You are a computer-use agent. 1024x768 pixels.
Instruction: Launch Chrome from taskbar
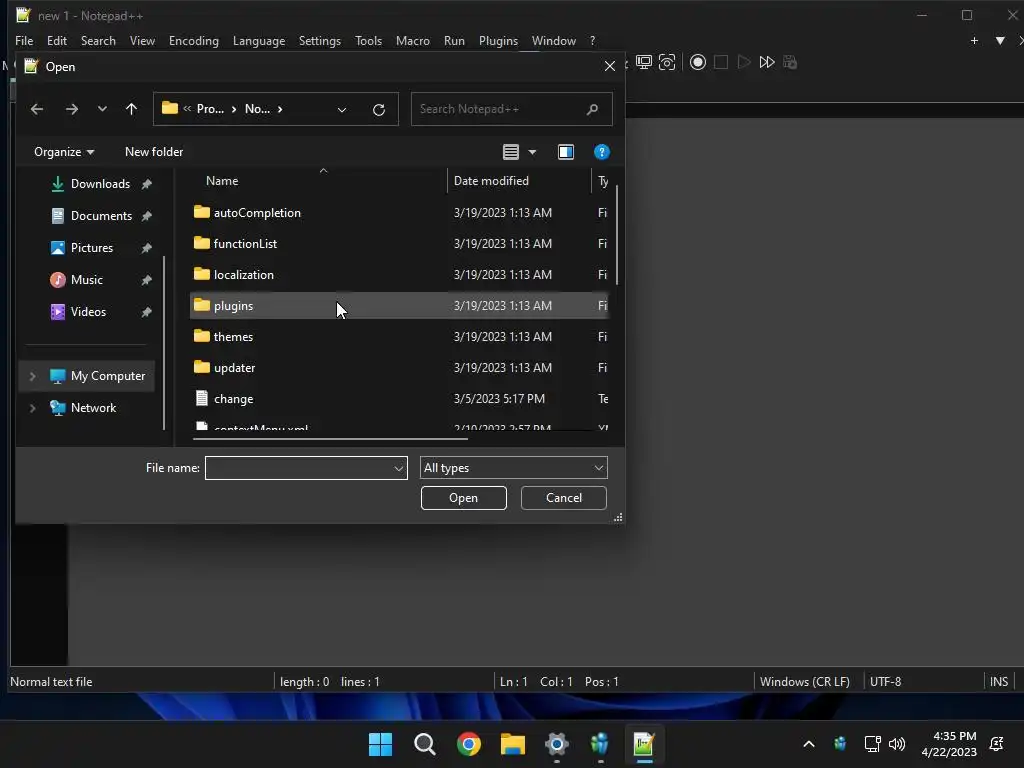point(469,744)
